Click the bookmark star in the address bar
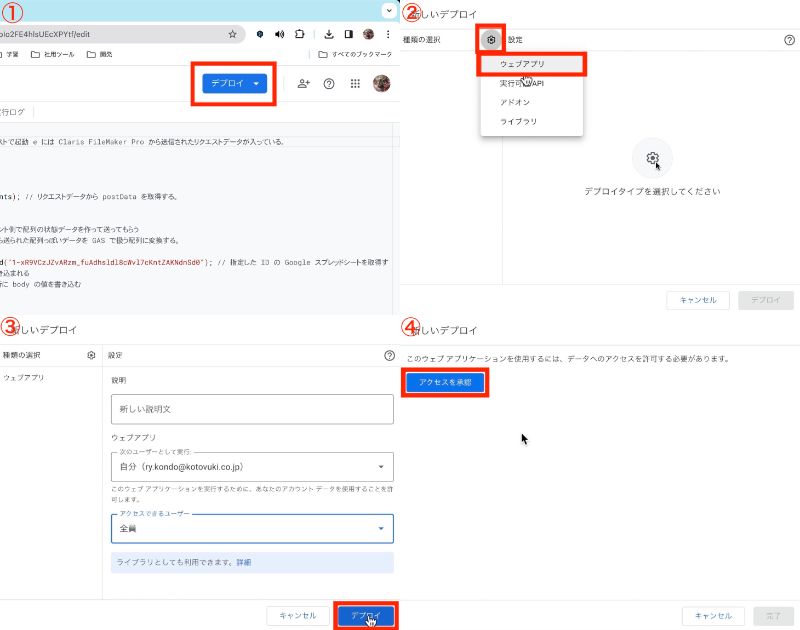 click(x=233, y=33)
